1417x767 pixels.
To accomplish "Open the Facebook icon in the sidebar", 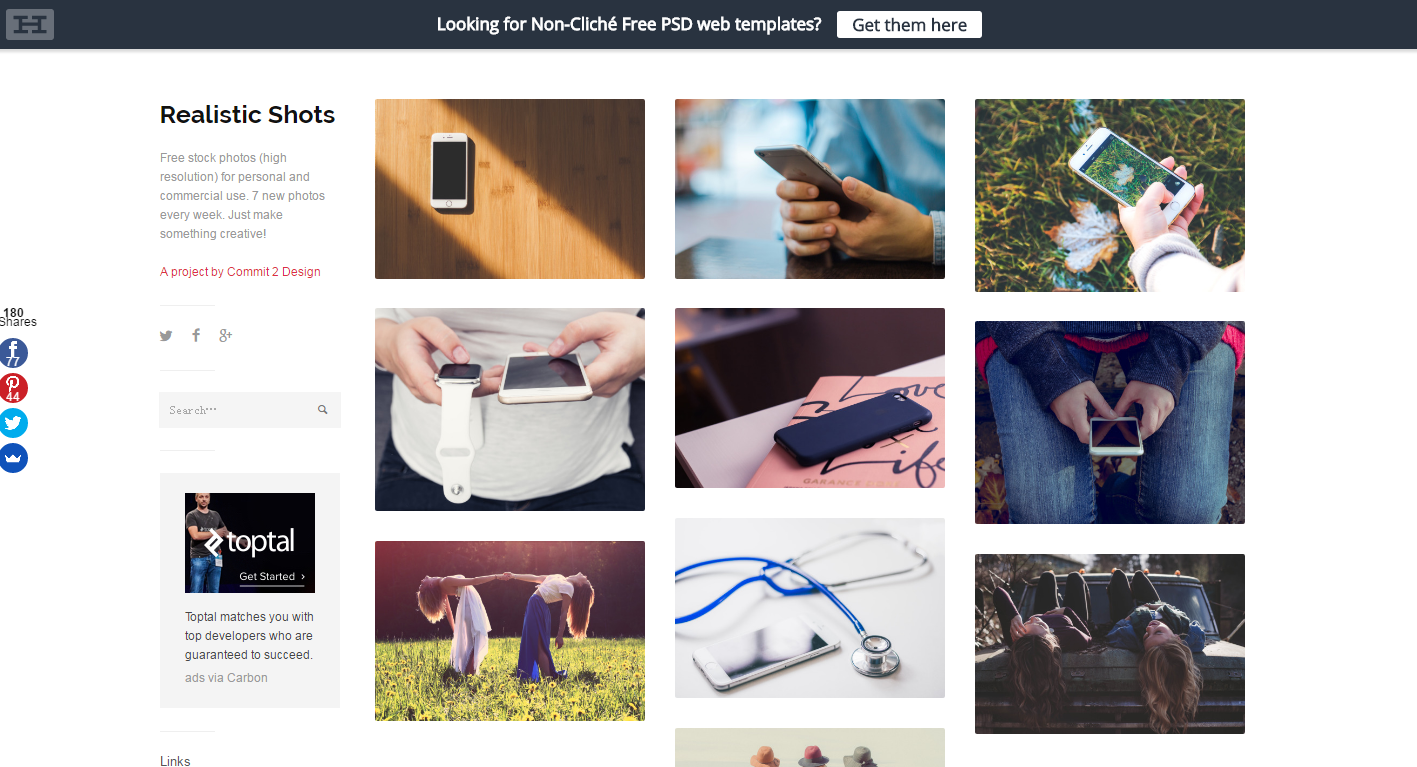I will (196, 335).
